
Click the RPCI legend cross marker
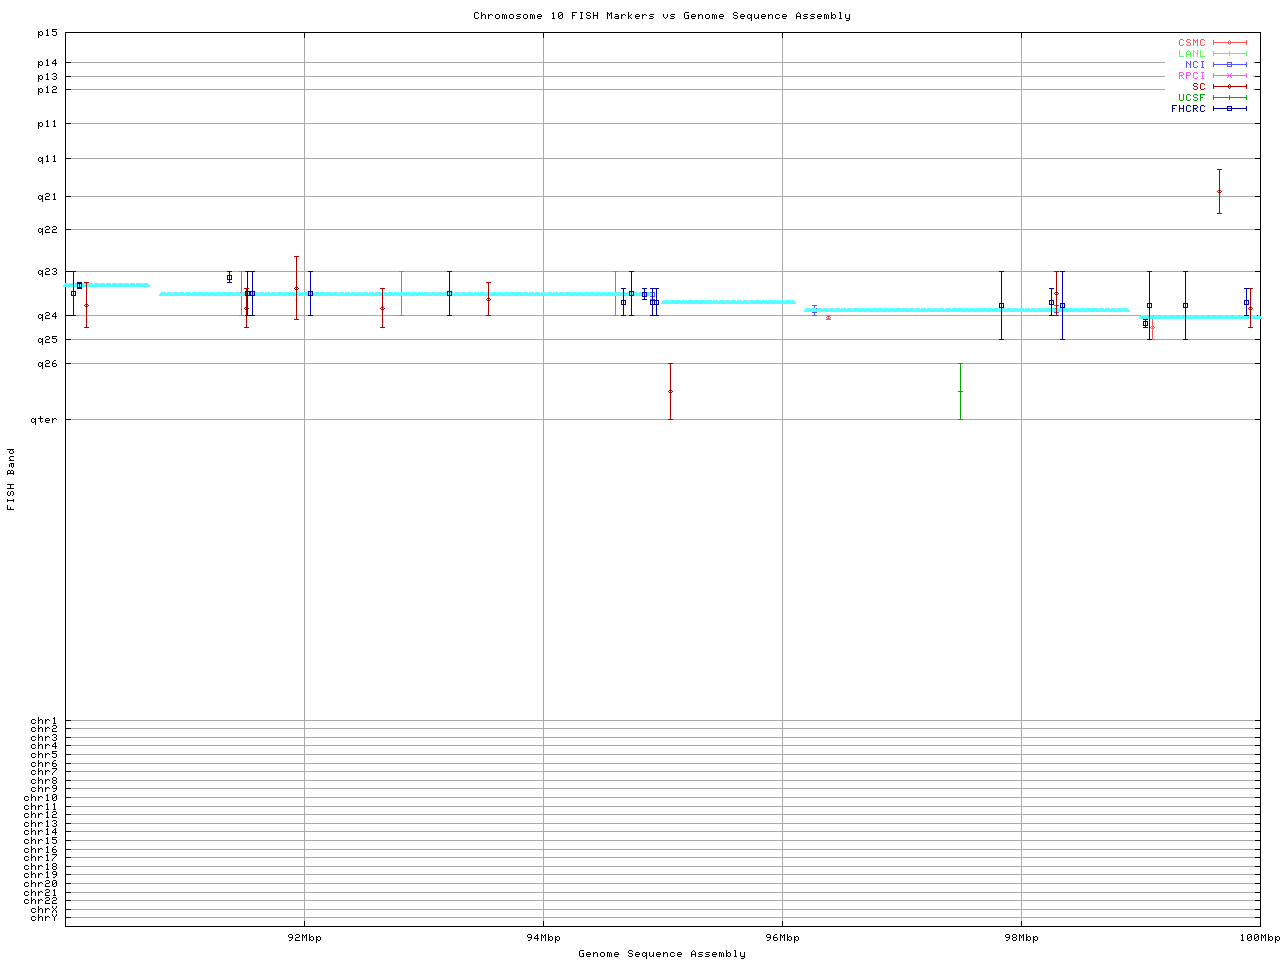[x=1229, y=76]
